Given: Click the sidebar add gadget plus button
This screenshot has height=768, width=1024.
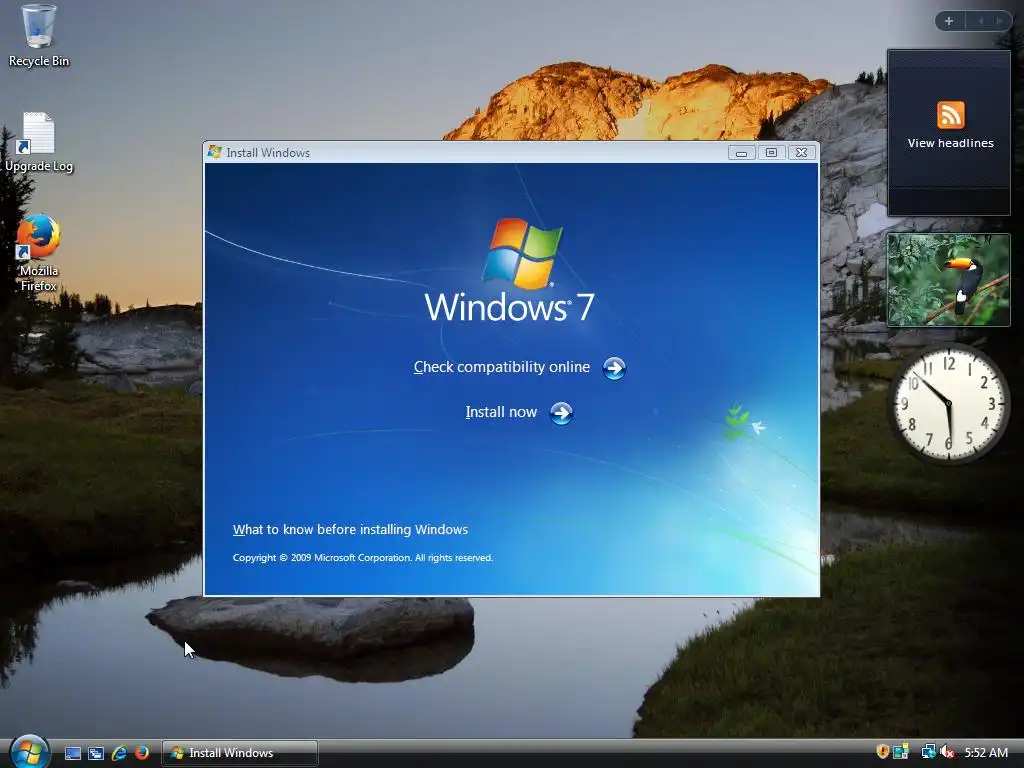Looking at the screenshot, I should click(x=949, y=21).
